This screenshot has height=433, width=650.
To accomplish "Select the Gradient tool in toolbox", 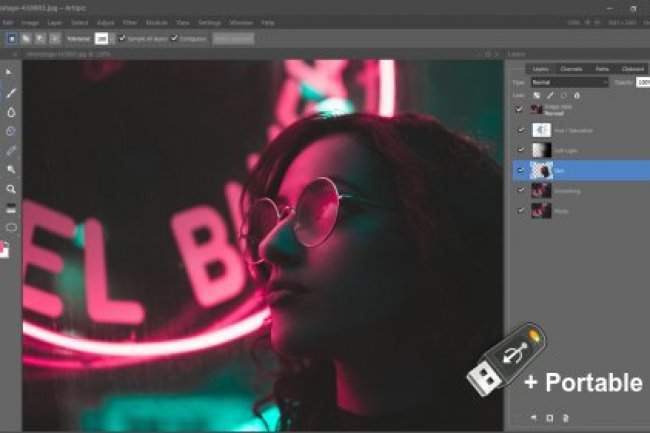I will [11, 208].
